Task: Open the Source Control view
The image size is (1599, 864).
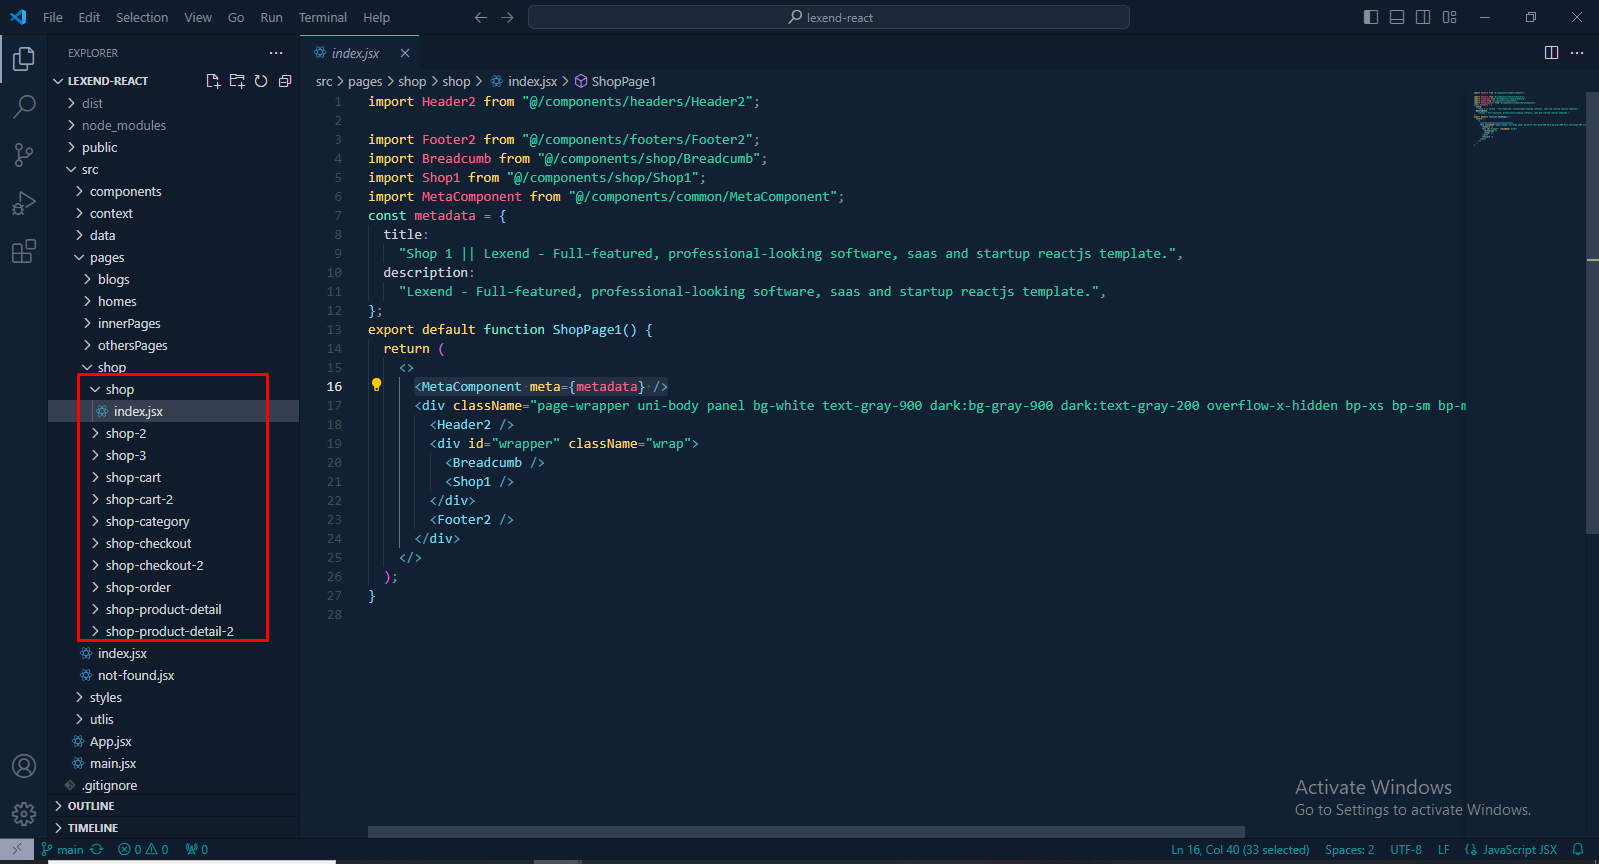Action: coord(24,155)
